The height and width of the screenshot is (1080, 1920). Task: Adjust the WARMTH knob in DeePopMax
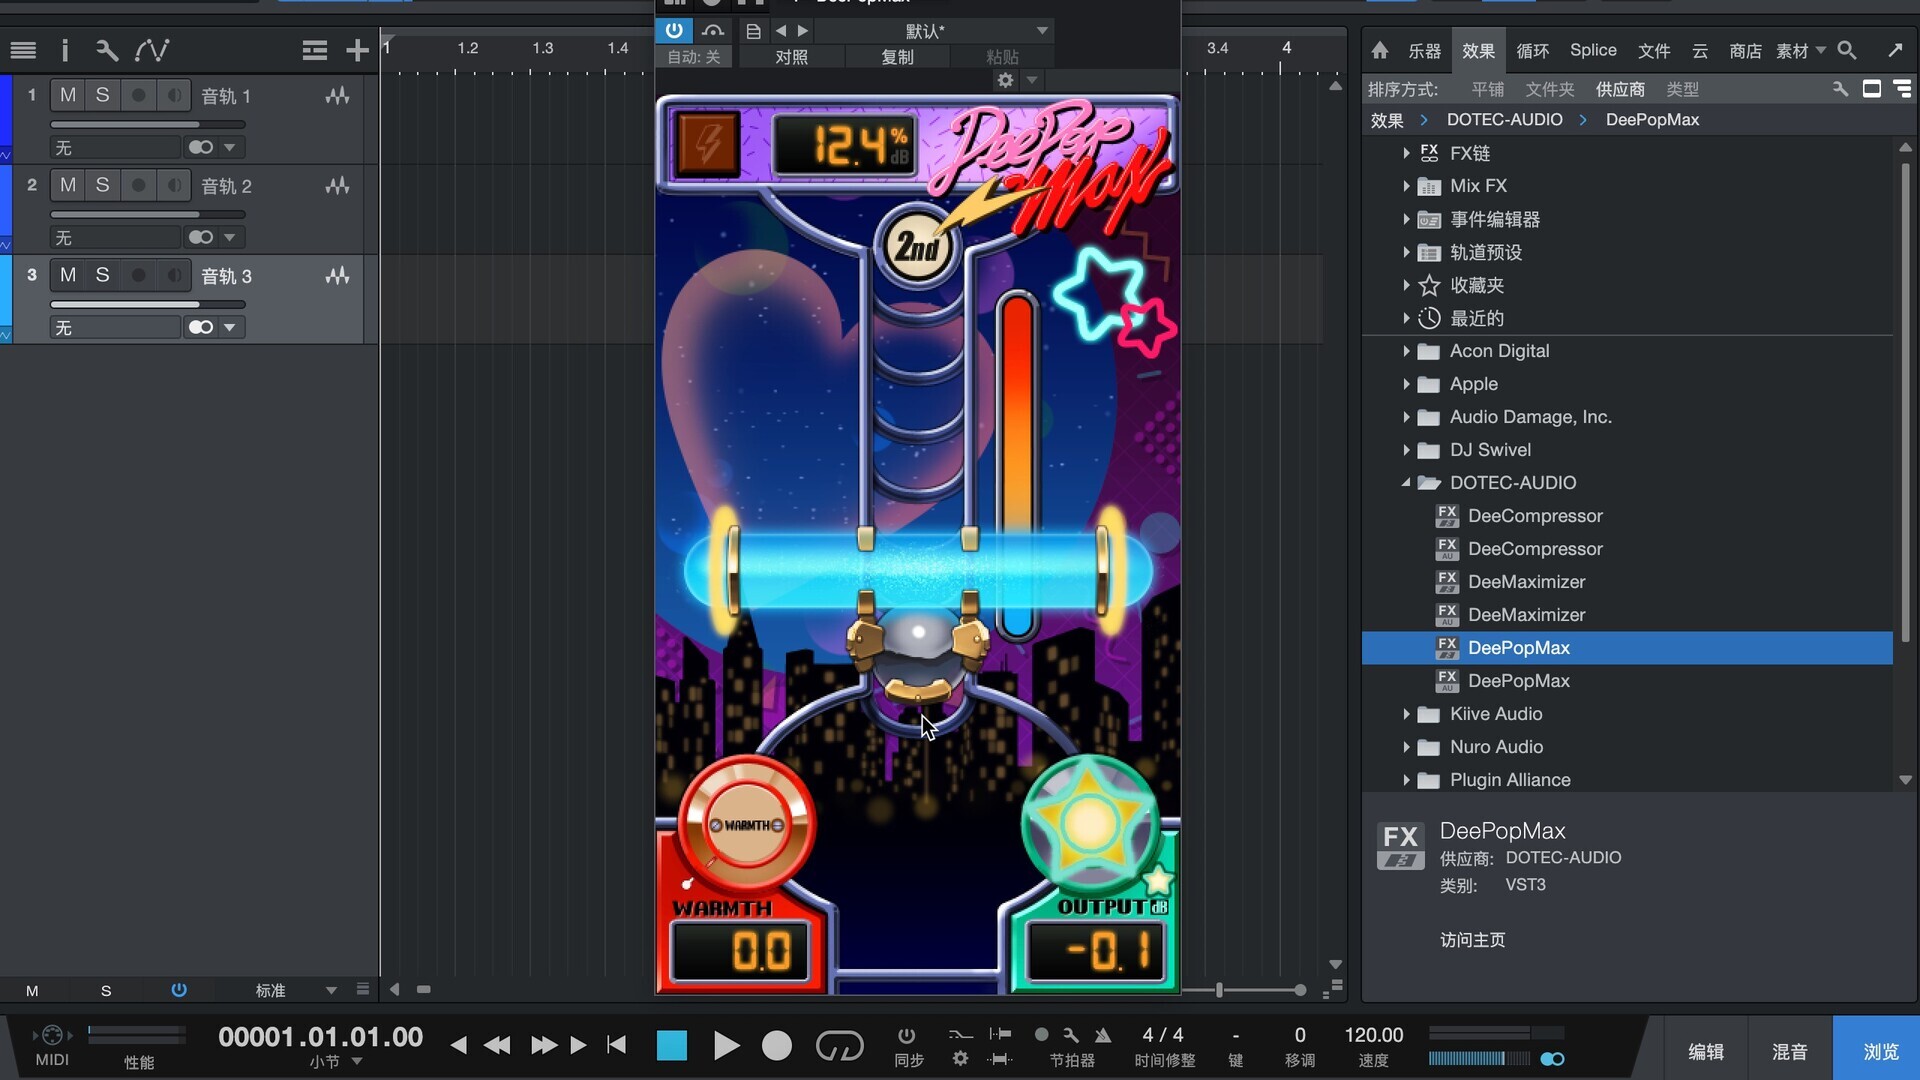click(x=746, y=825)
